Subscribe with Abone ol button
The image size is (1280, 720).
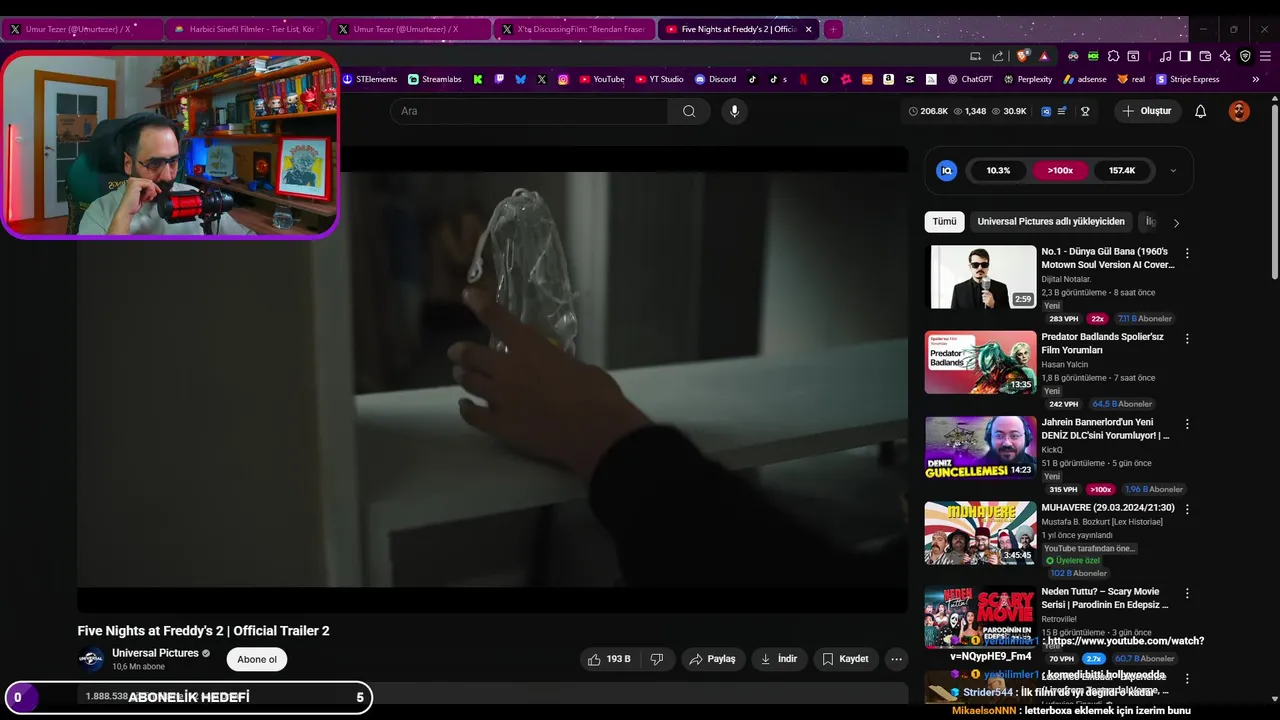coord(257,659)
